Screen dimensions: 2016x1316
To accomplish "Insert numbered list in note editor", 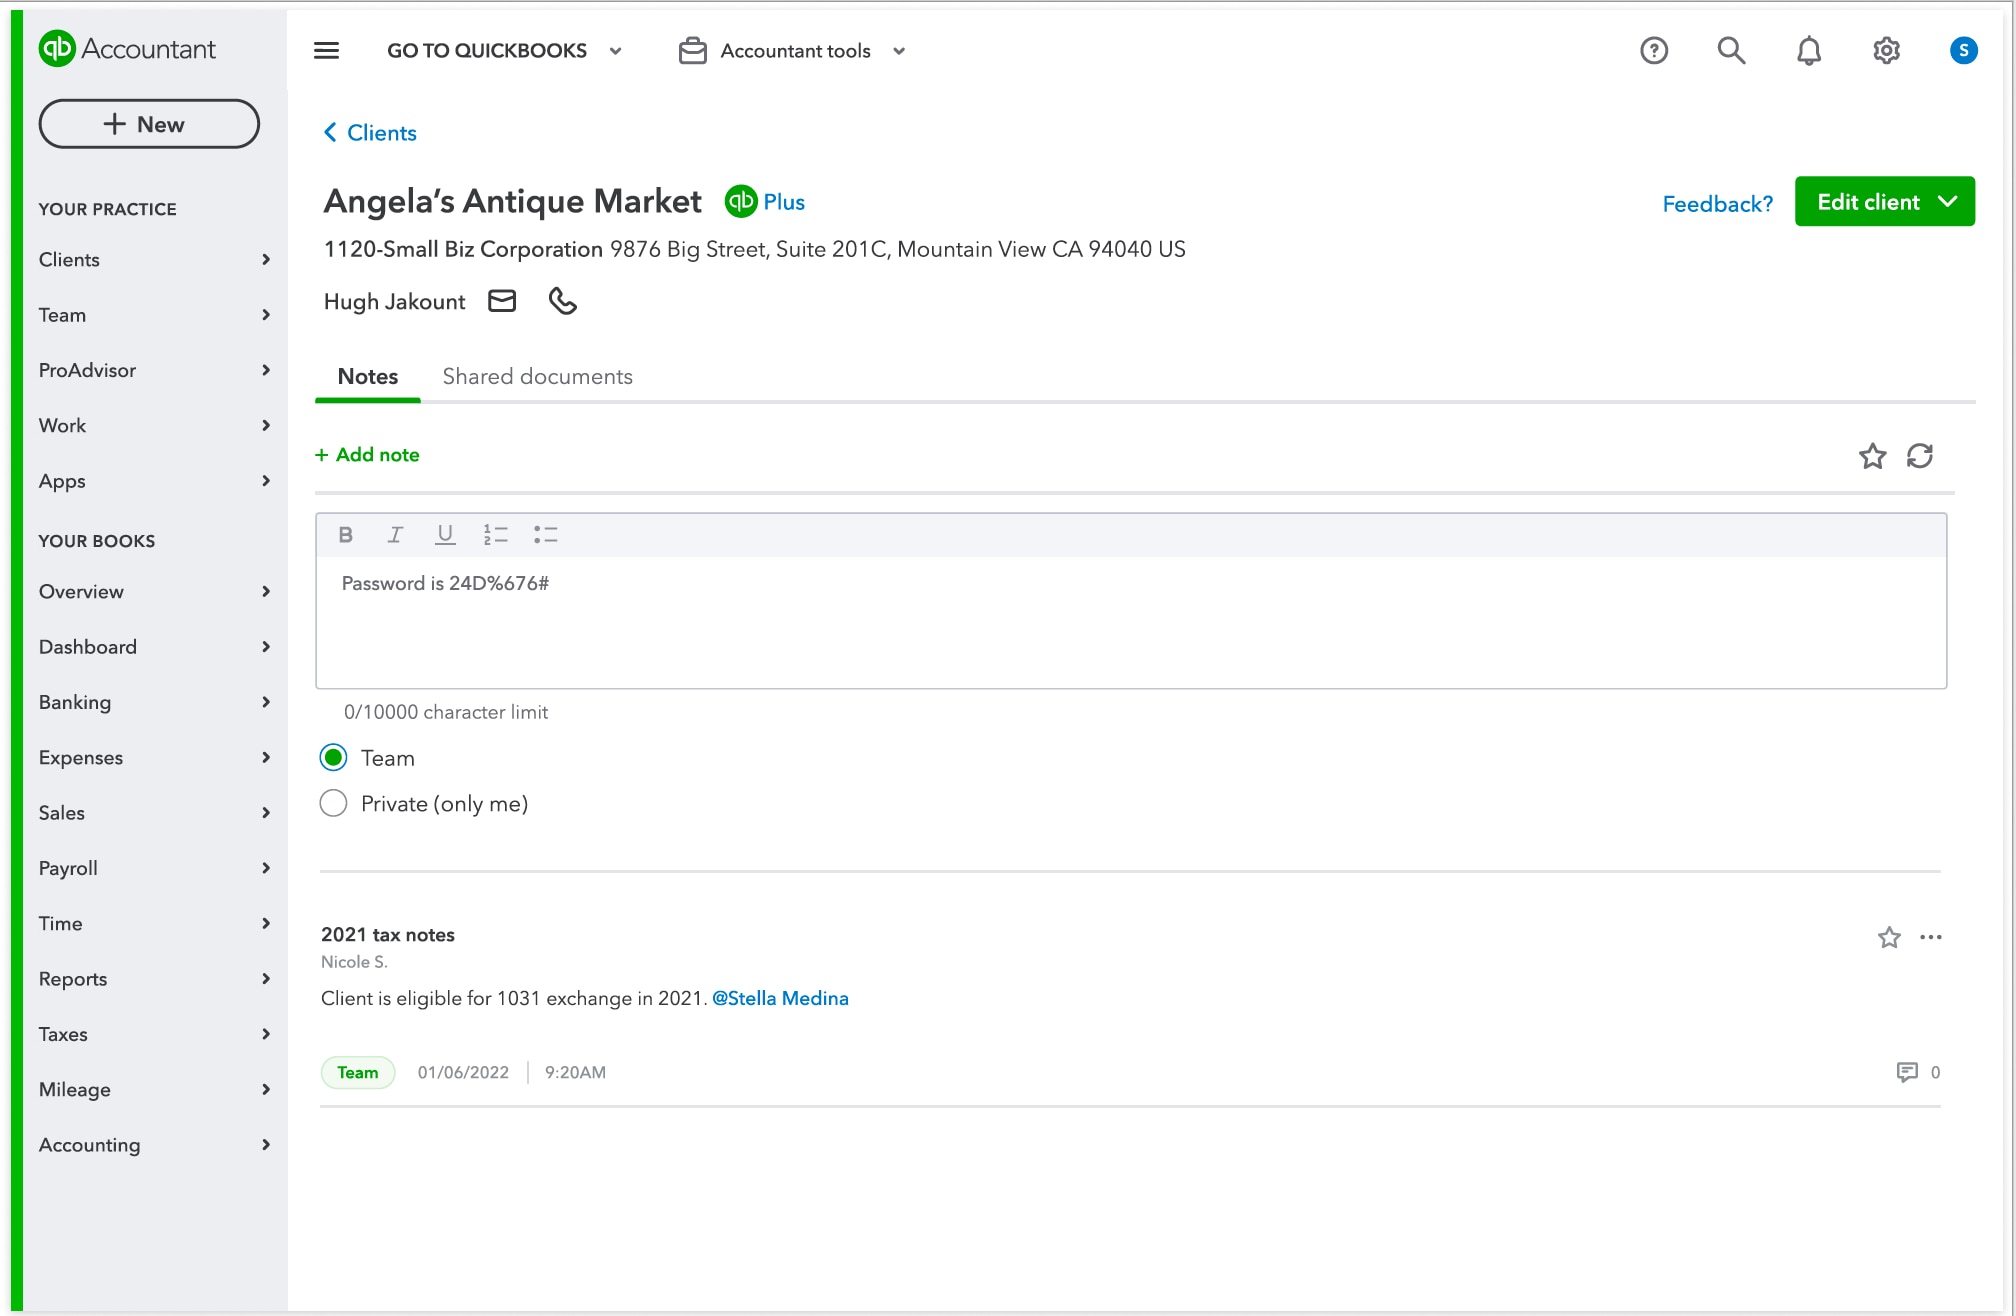I will pyautogui.click(x=496, y=535).
